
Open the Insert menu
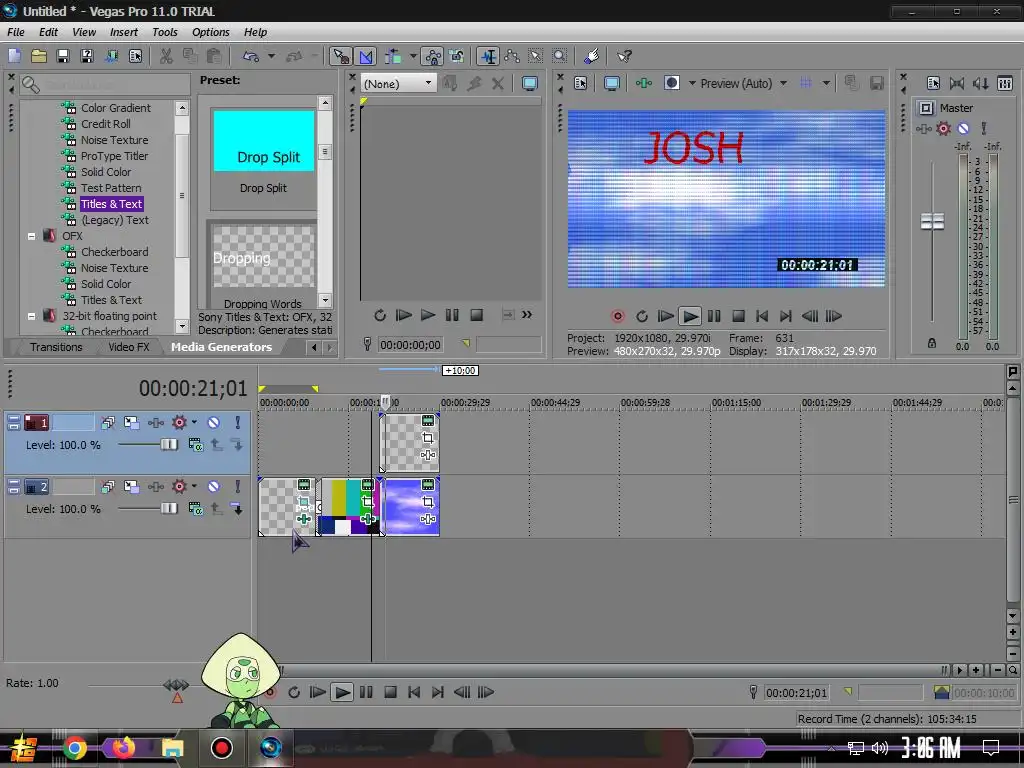tap(123, 32)
